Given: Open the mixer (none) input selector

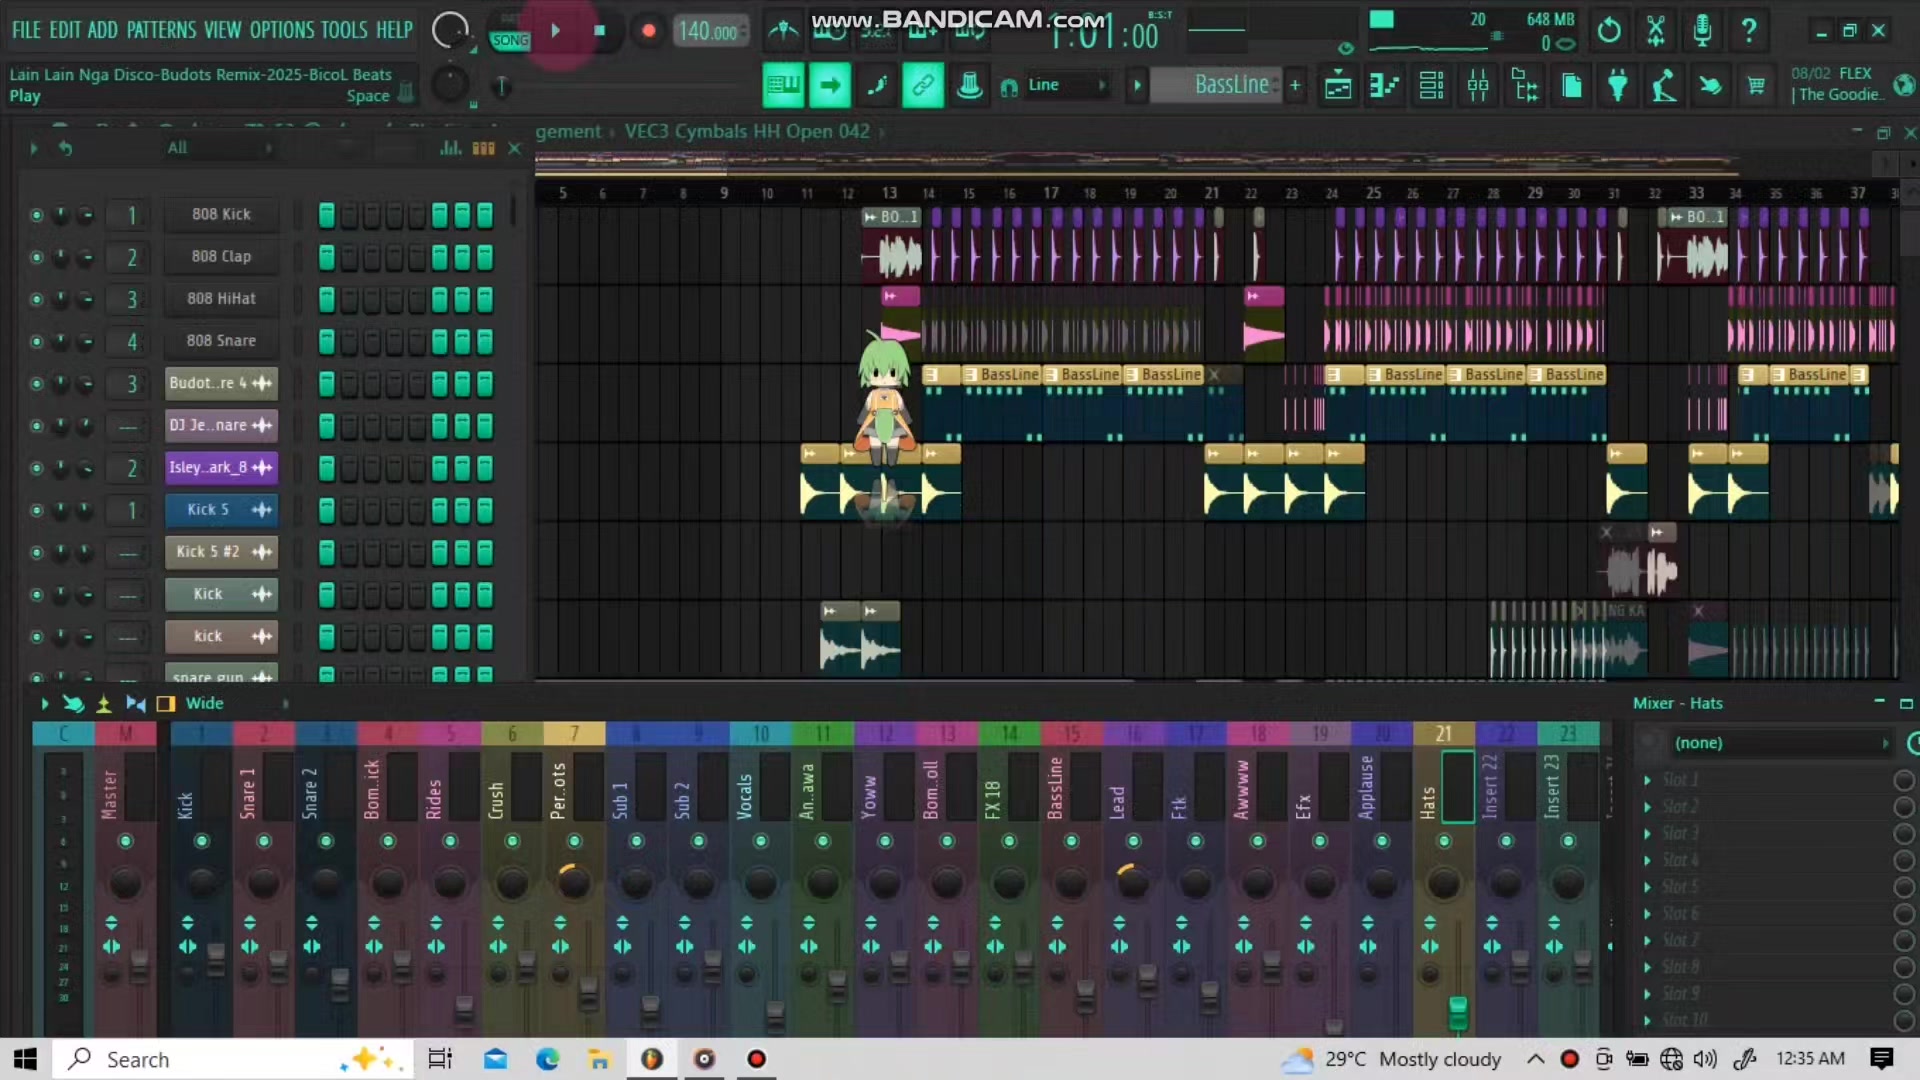Looking at the screenshot, I should pyautogui.click(x=1781, y=743).
